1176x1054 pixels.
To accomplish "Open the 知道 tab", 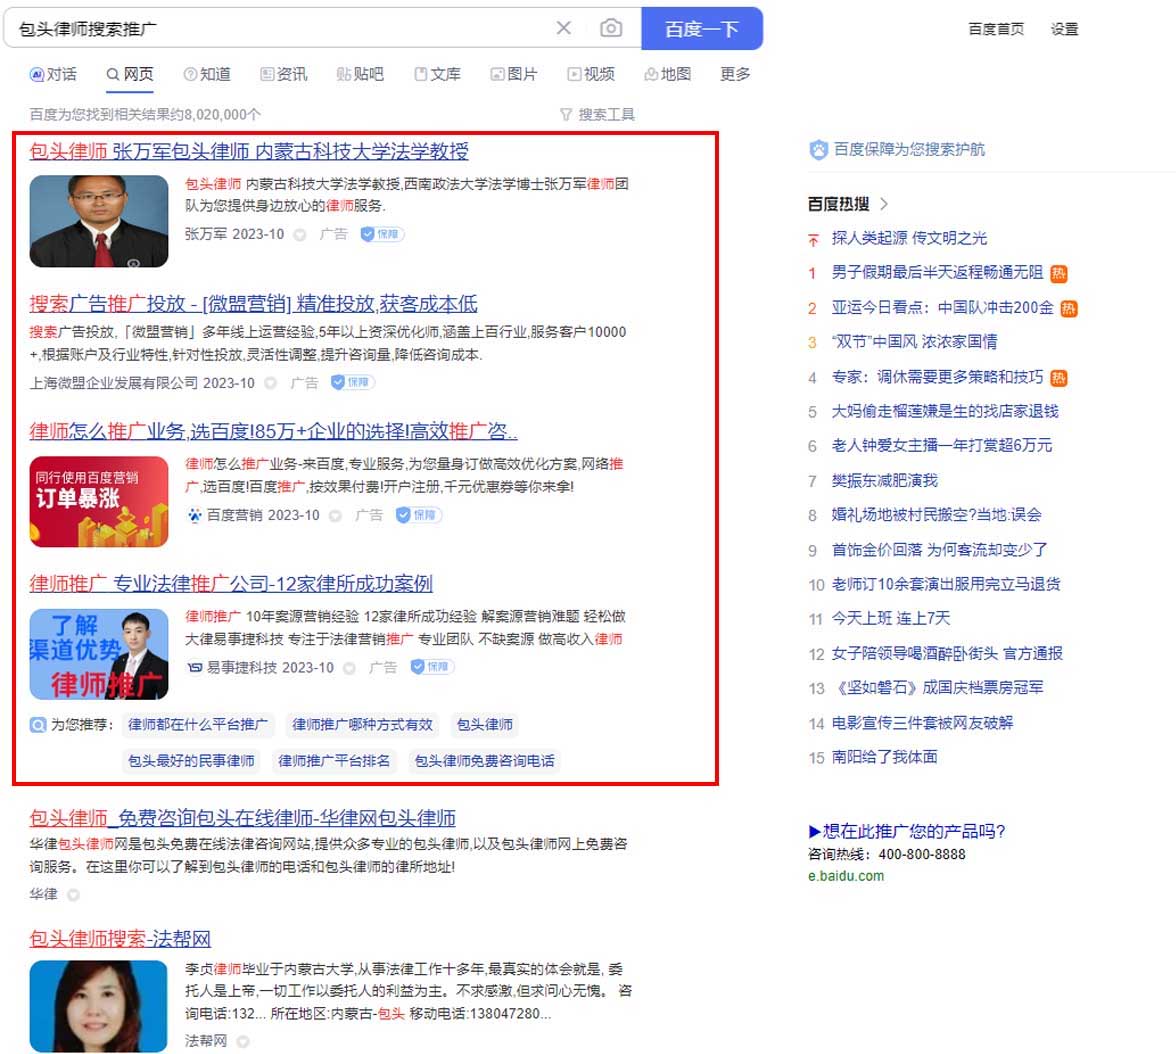I will tap(207, 74).
